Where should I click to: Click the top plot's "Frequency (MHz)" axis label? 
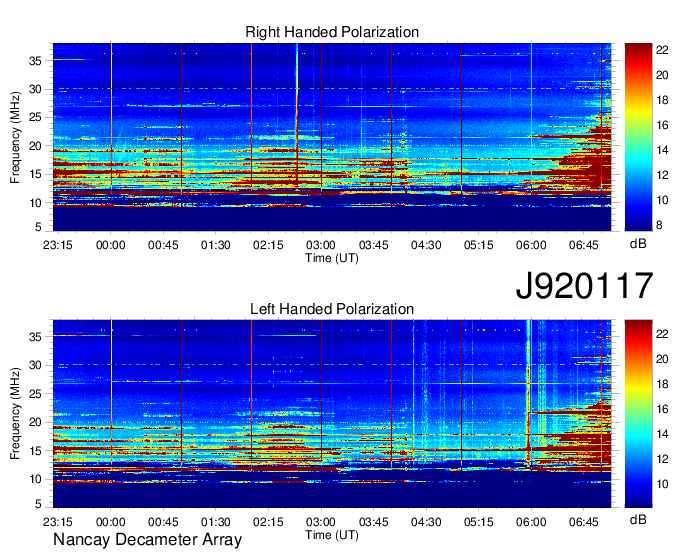pos(15,137)
